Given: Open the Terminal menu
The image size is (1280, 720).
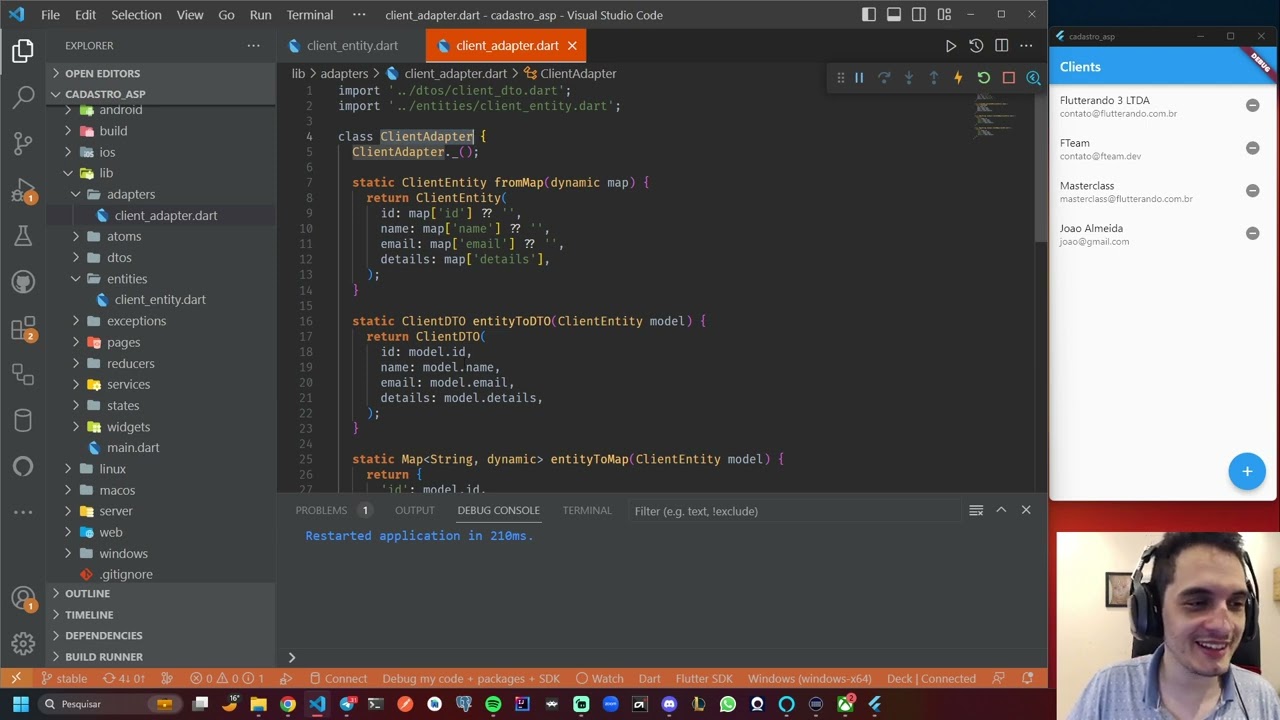Looking at the screenshot, I should [x=310, y=15].
